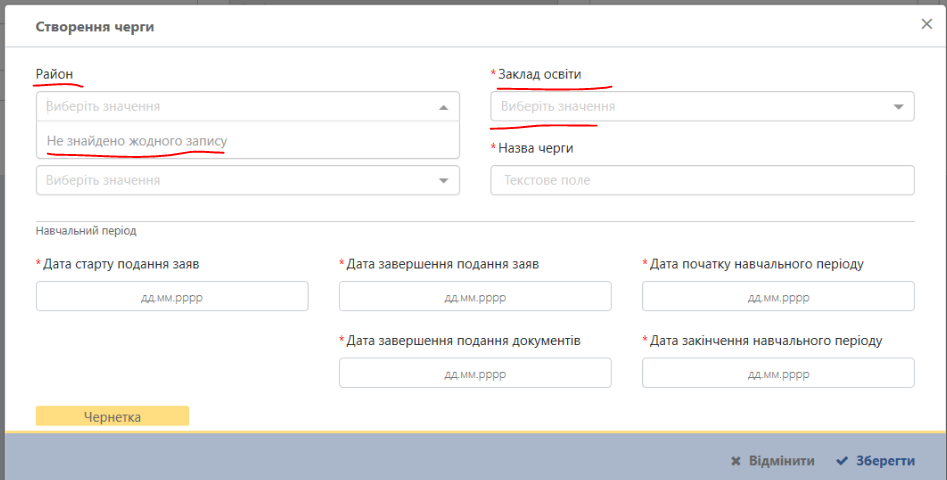
Task: Select the 'Не знайдено жодного запису' entry
Action: click(x=137, y=141)
